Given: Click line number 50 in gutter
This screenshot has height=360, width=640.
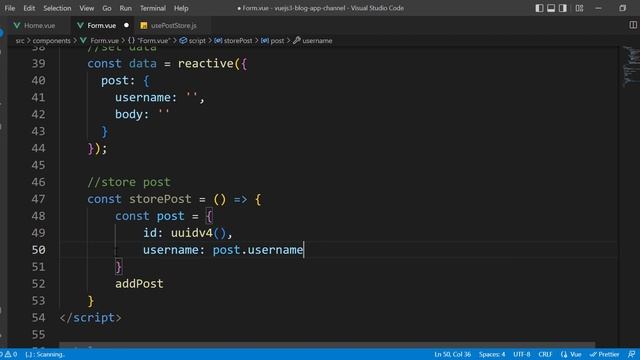Looking at the screenshot, I should pos(38,250).
